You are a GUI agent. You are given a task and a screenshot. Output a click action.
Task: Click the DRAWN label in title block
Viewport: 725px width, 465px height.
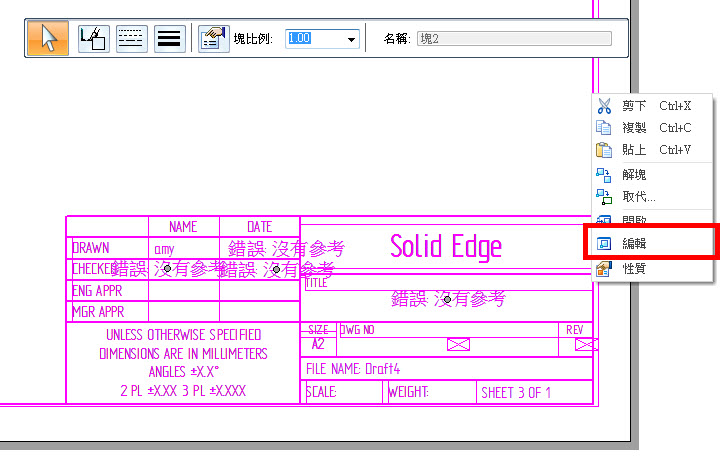91,248
